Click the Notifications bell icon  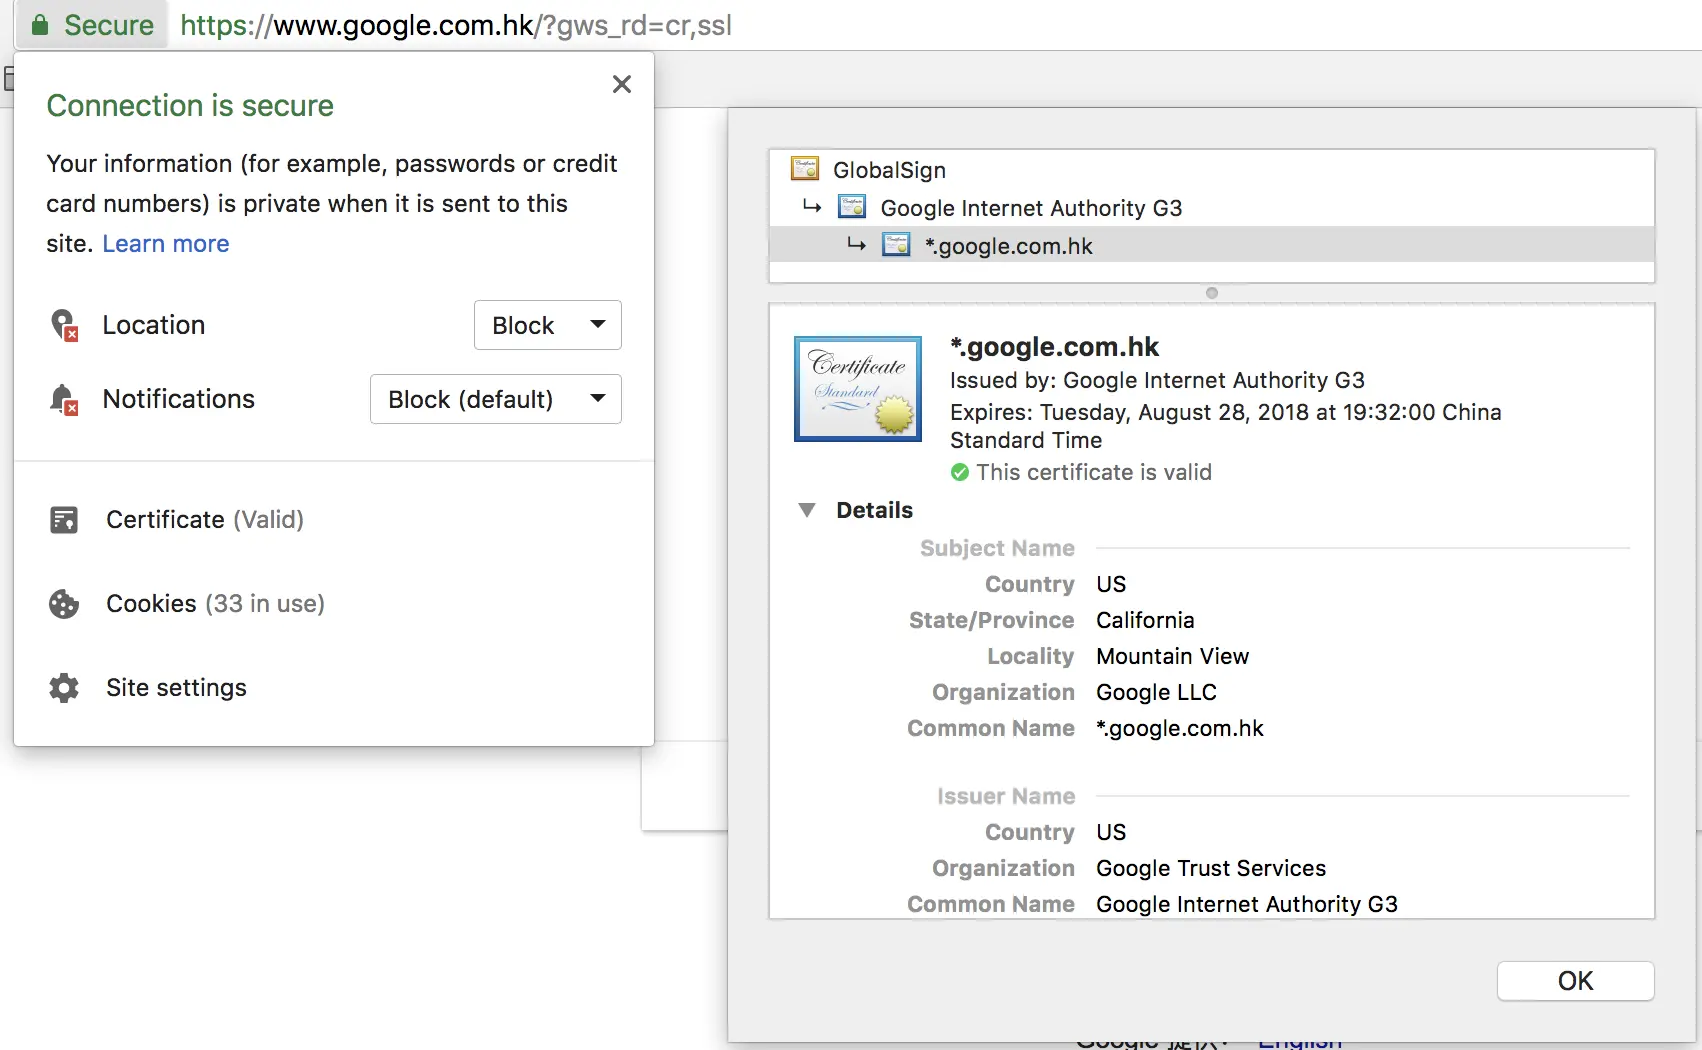coord(64,399)
